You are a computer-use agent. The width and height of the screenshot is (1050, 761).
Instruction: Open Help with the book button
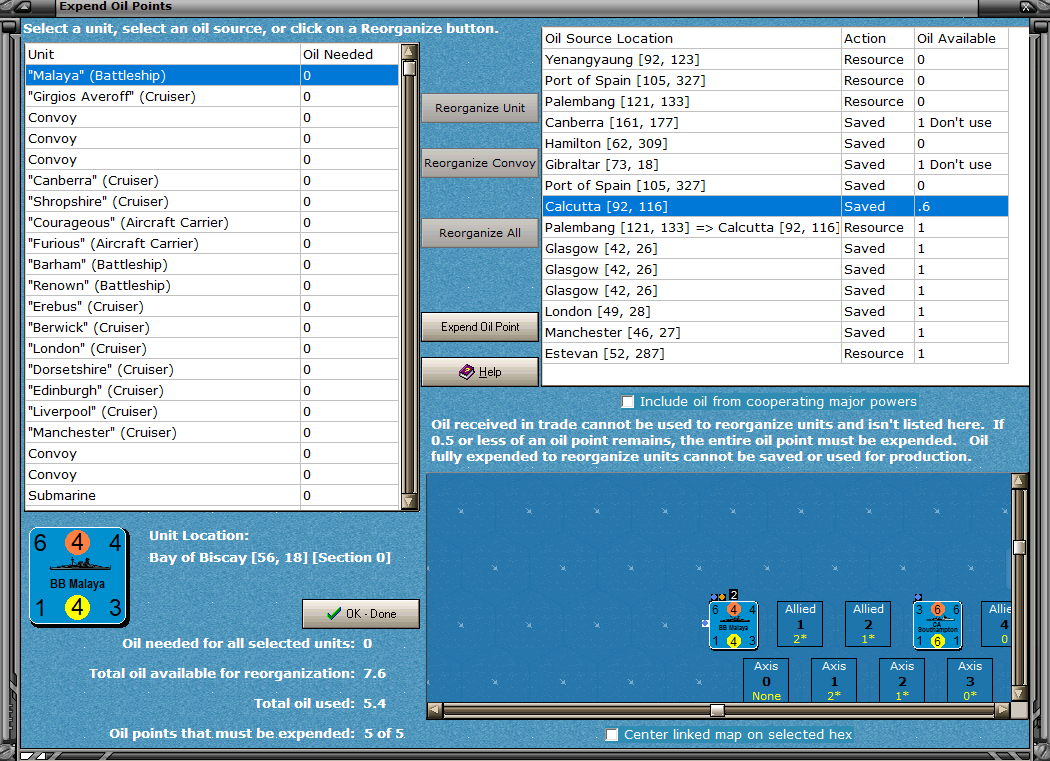pyautogui.click(x=479, y=372)
